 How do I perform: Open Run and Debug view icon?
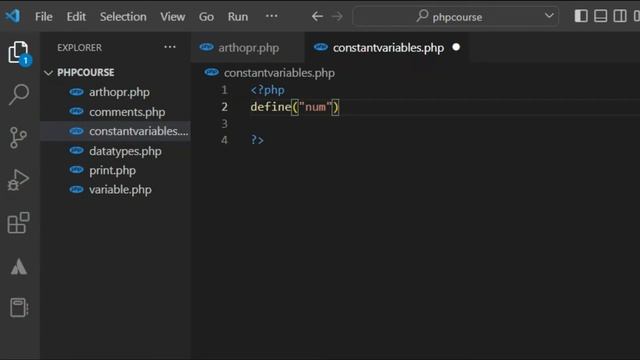point(18,180)
